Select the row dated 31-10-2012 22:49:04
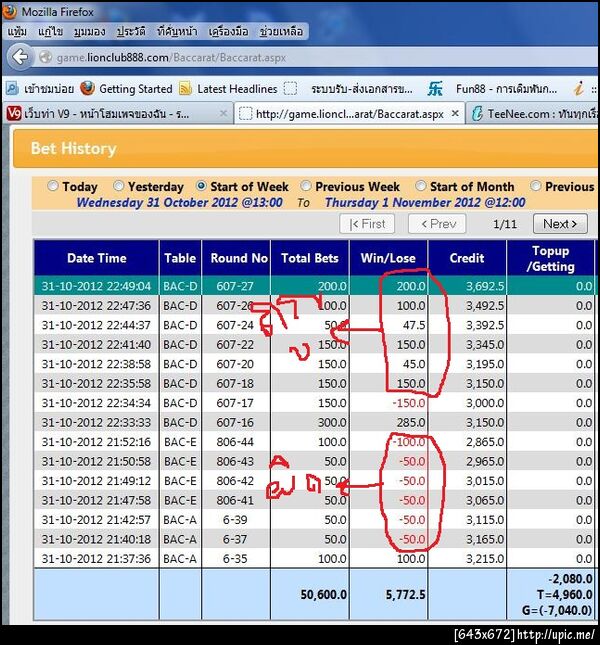The image size is (600, 645). 315,286
